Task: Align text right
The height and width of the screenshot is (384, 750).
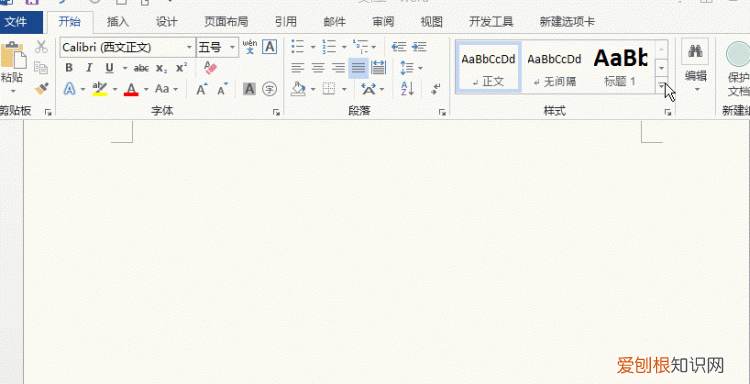Action: (x=339, y=68)
